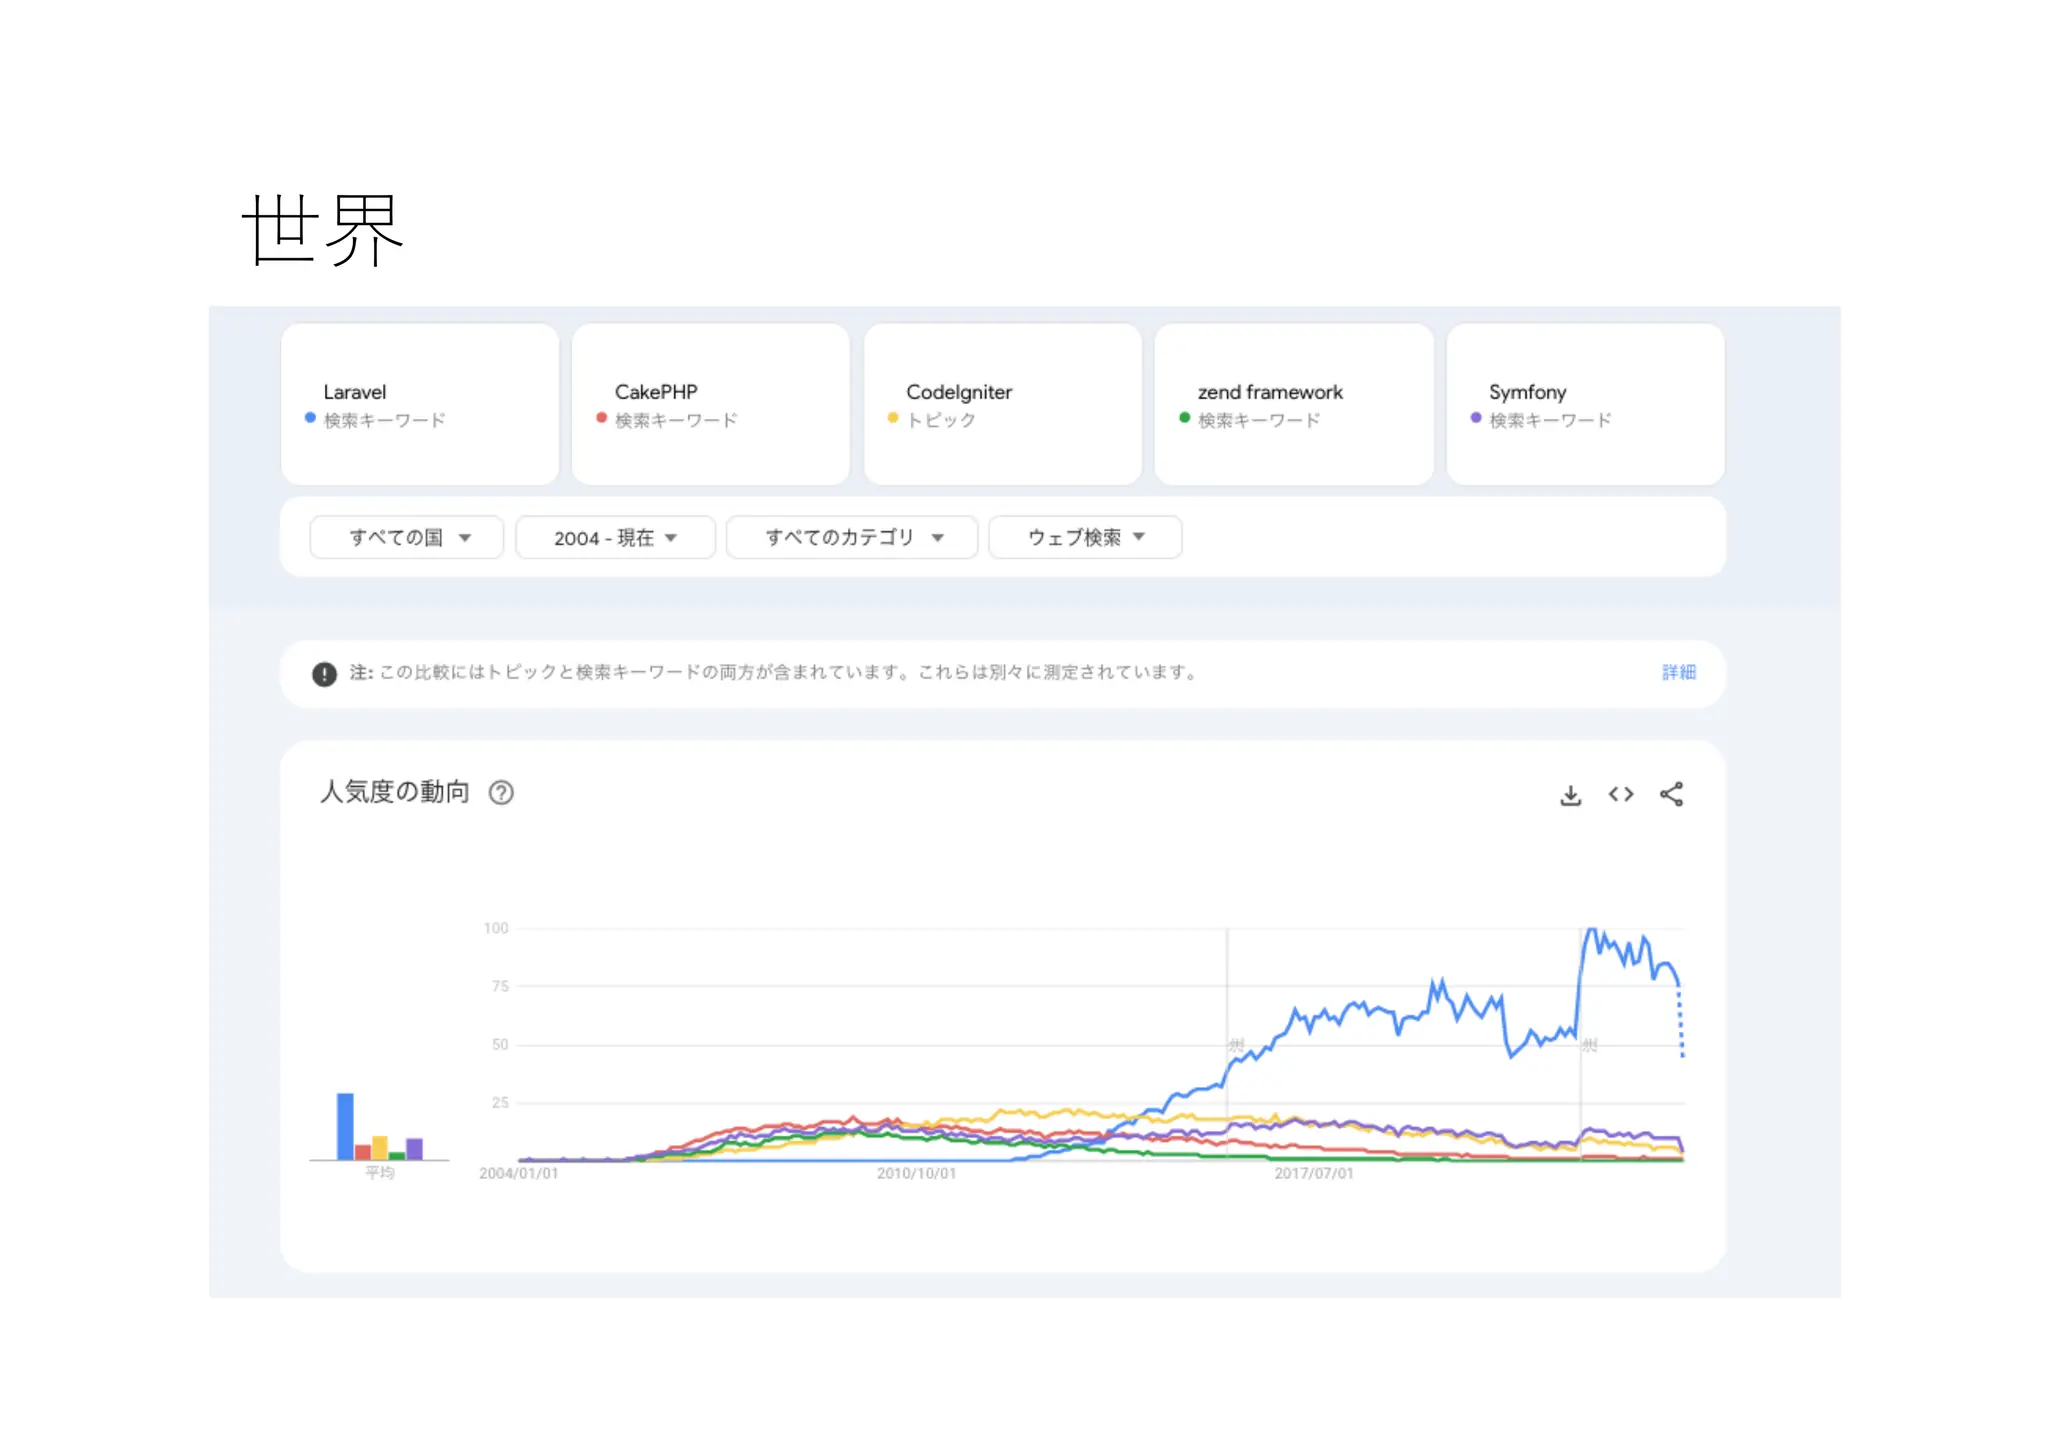
Task: Click the 人気度の動向 chart title
Action: point(395,792)
